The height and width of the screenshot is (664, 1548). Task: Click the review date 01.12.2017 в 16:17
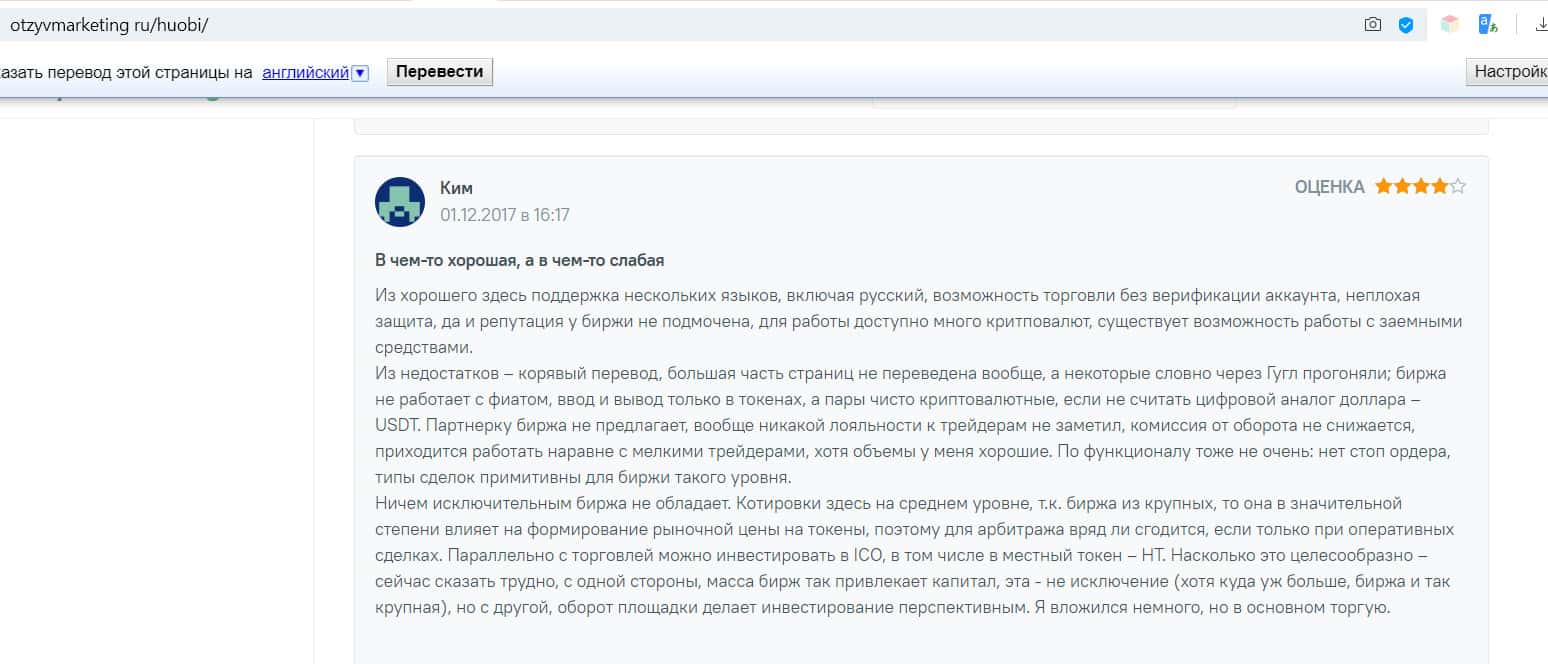[505, 215]
